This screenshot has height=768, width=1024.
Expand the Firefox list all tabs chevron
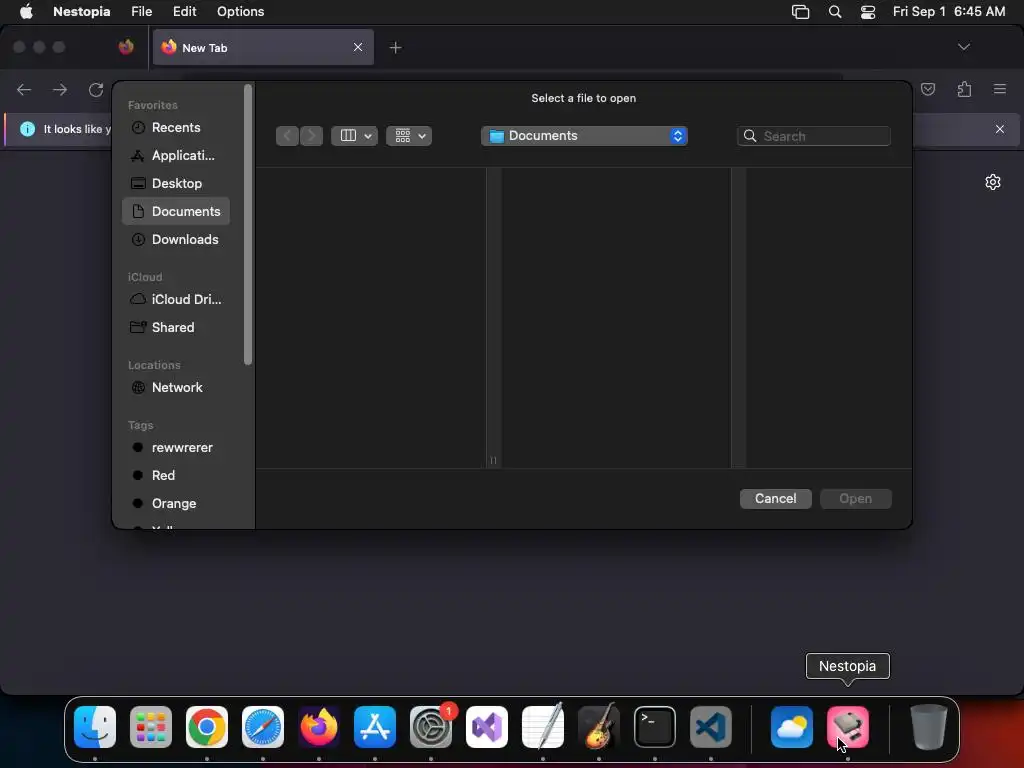pyautogui.click(x=964, y=47)
